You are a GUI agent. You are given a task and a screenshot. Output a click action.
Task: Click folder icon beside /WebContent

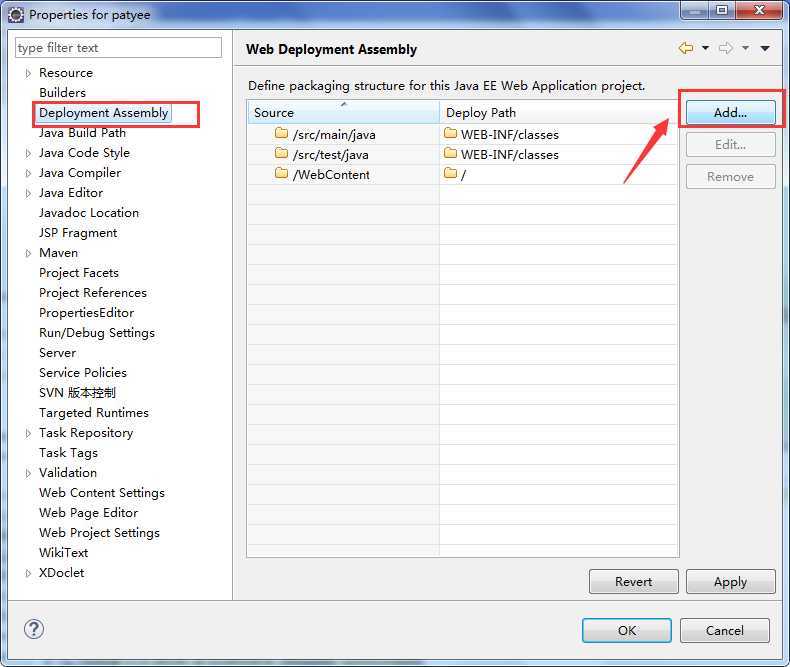pos(281,173)
